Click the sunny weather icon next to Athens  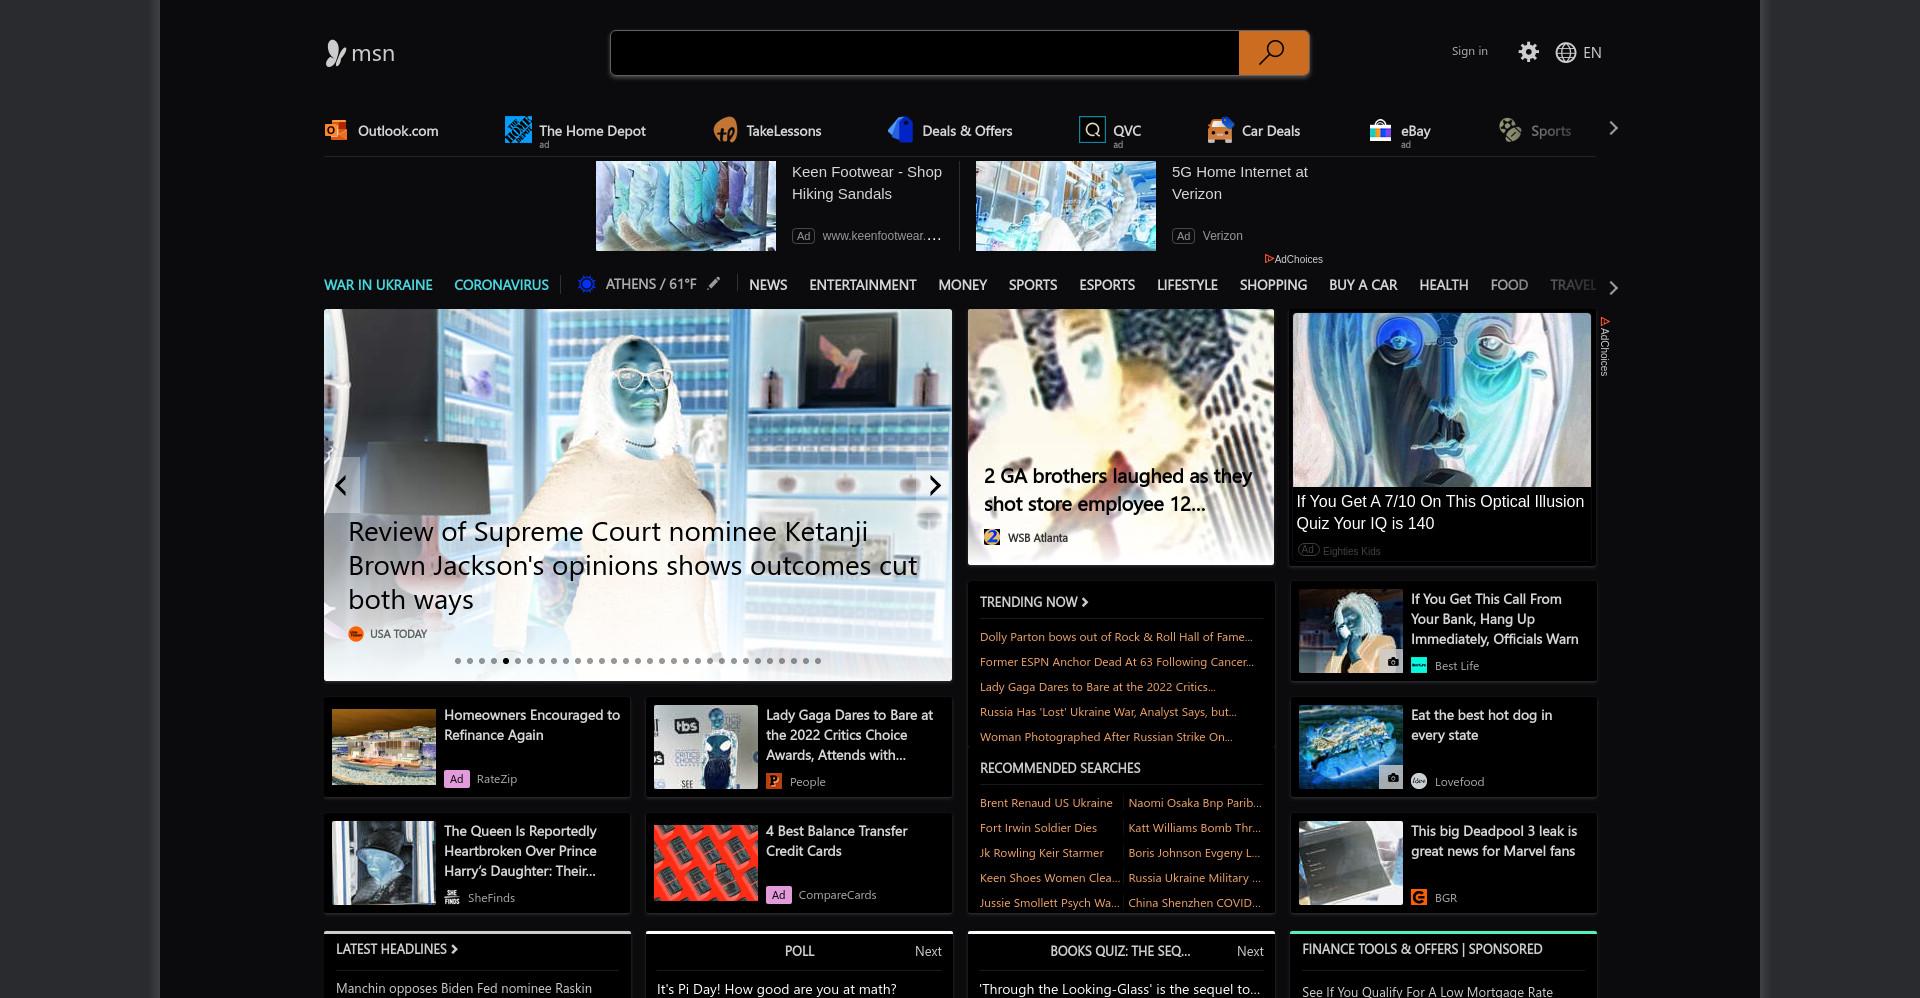(x=587, y=284)
